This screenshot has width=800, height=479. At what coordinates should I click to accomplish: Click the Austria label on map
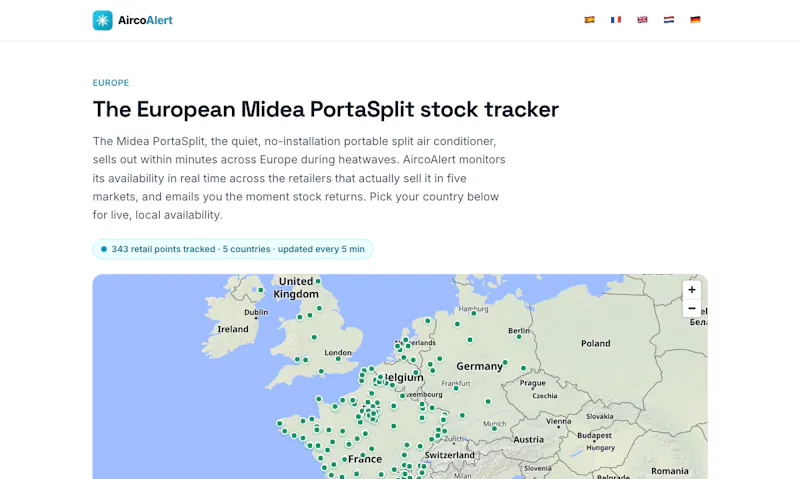[x=528, y=440]
